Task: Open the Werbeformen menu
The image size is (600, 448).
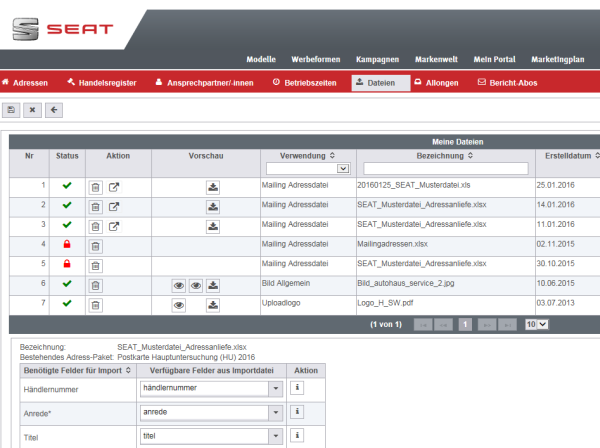Action: click(316, 59)
